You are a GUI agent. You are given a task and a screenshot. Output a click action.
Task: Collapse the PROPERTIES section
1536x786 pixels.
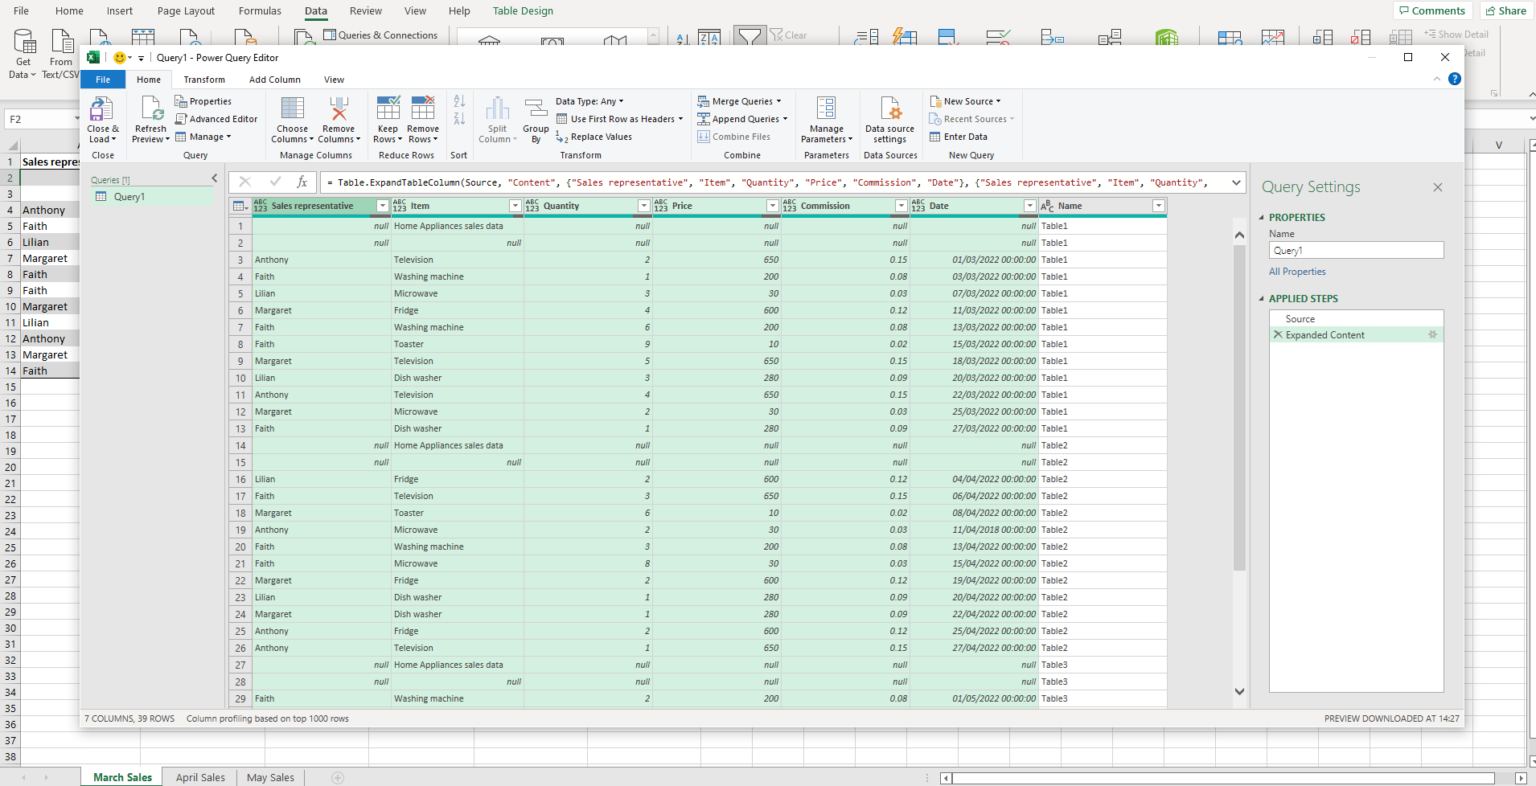[x=1261, y=217]
